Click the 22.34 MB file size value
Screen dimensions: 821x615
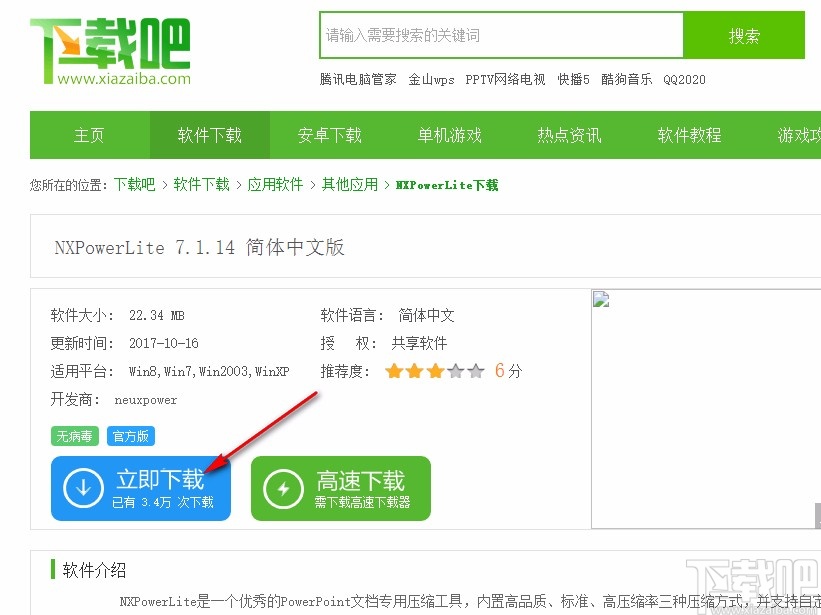157,315
